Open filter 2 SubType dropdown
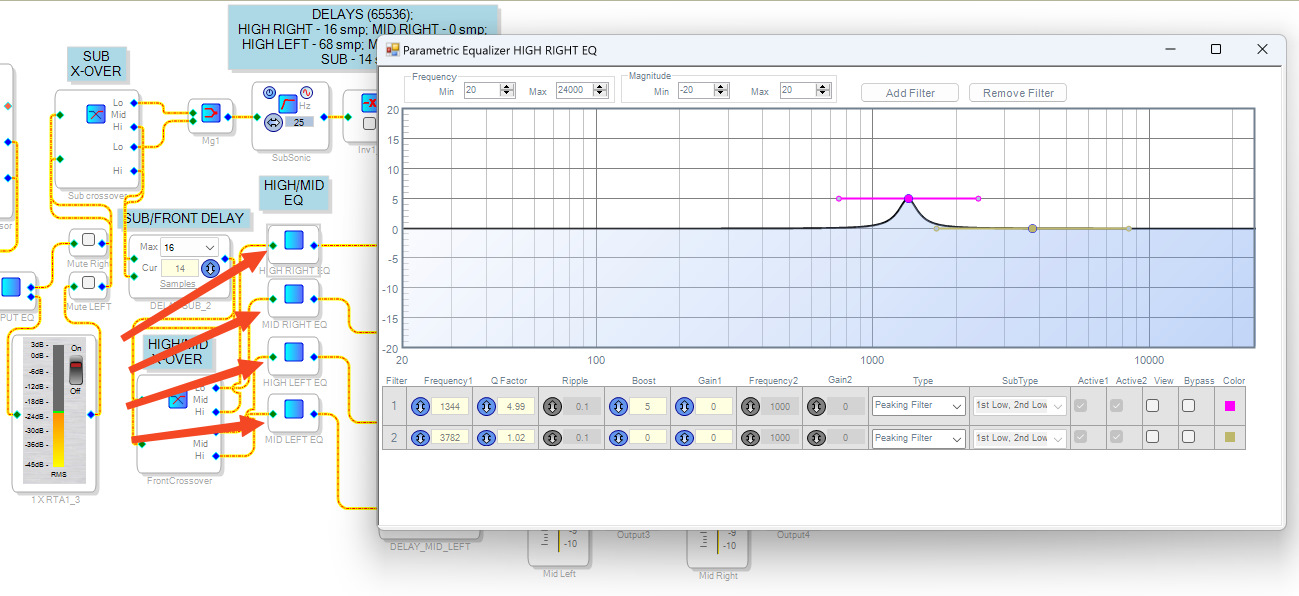The width and height of the screenshot is (1299, 596). pyautogui.click(x=1019, y=438)
